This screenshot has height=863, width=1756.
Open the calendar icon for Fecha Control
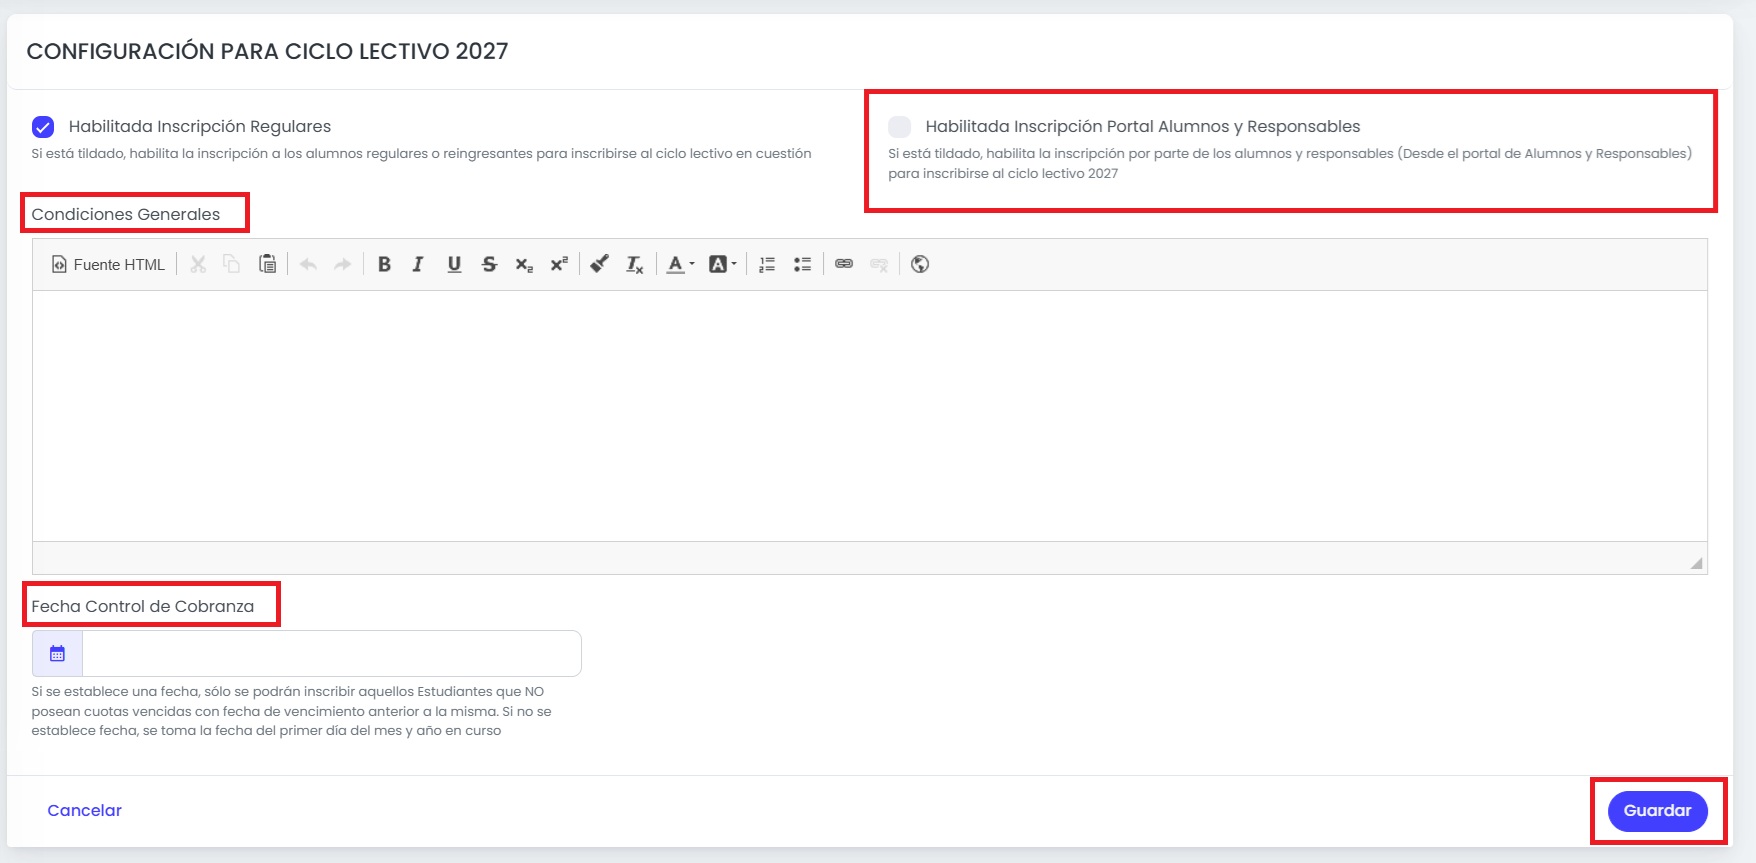pyautogui.click(x=57, y=654)
